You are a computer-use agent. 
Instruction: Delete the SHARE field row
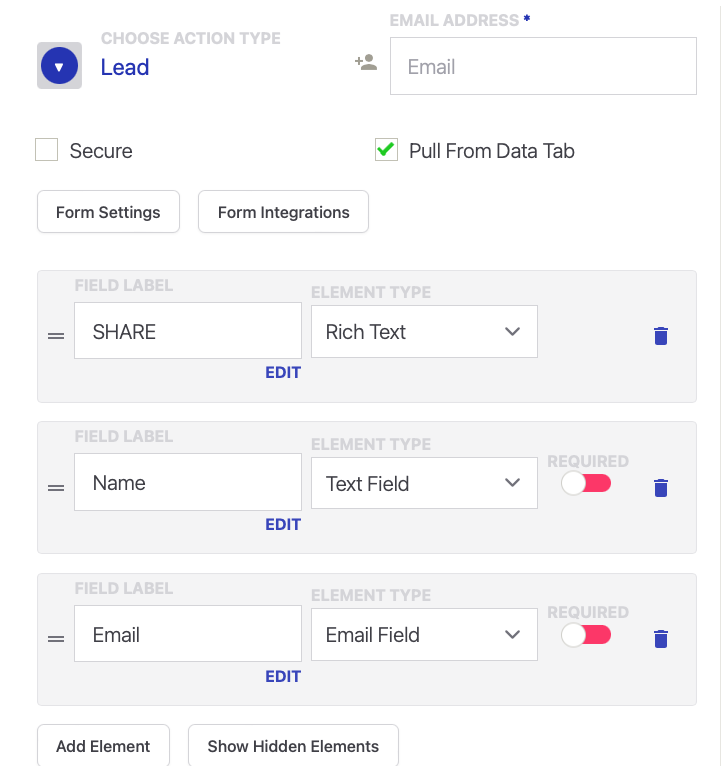(660, 336)
